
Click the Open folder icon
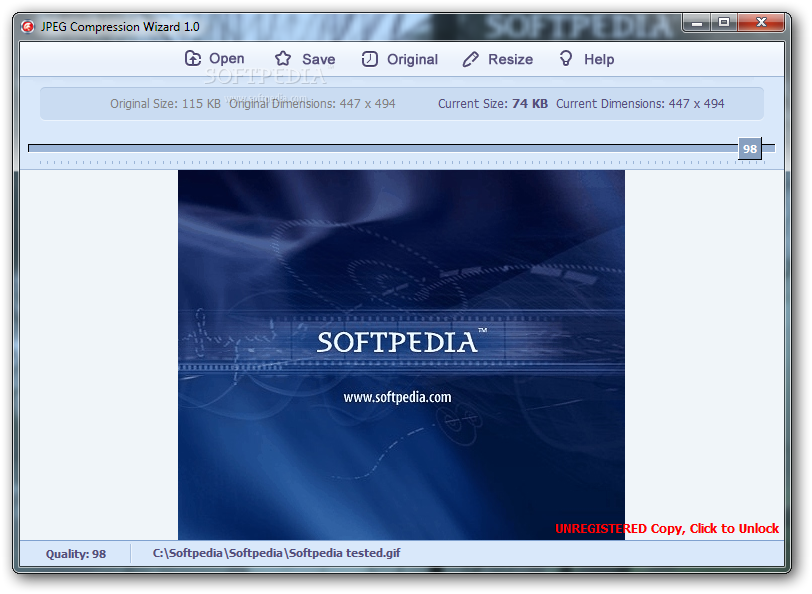(x=193, y=58)
